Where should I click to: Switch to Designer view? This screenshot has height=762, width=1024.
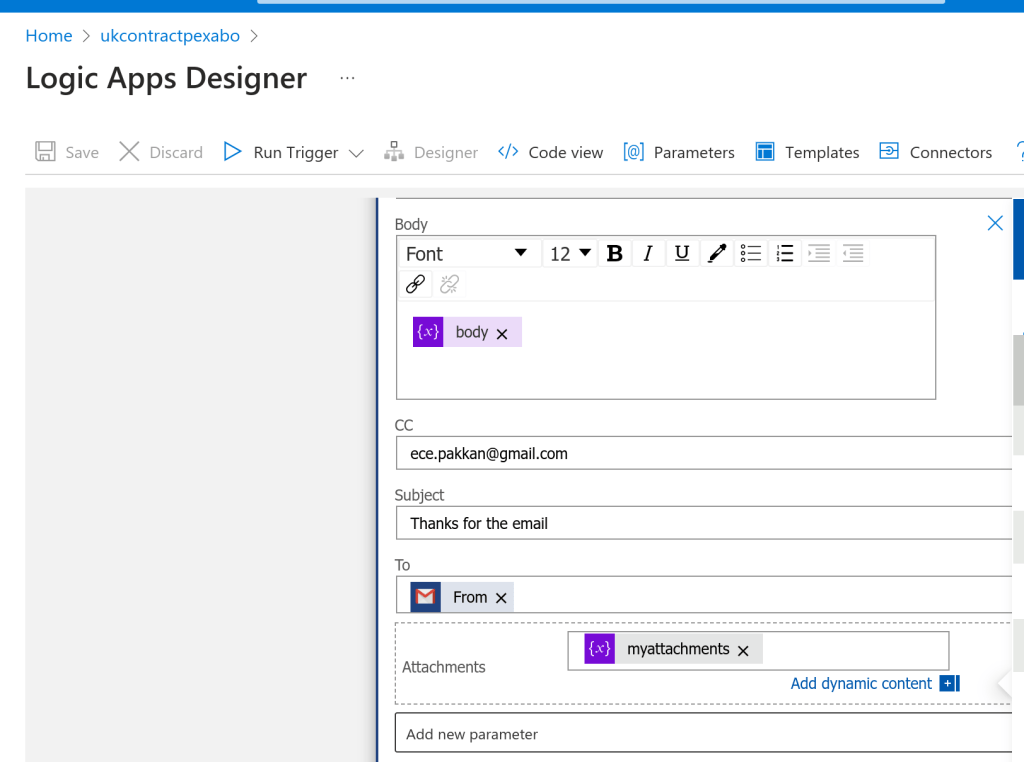pos(431,152)
